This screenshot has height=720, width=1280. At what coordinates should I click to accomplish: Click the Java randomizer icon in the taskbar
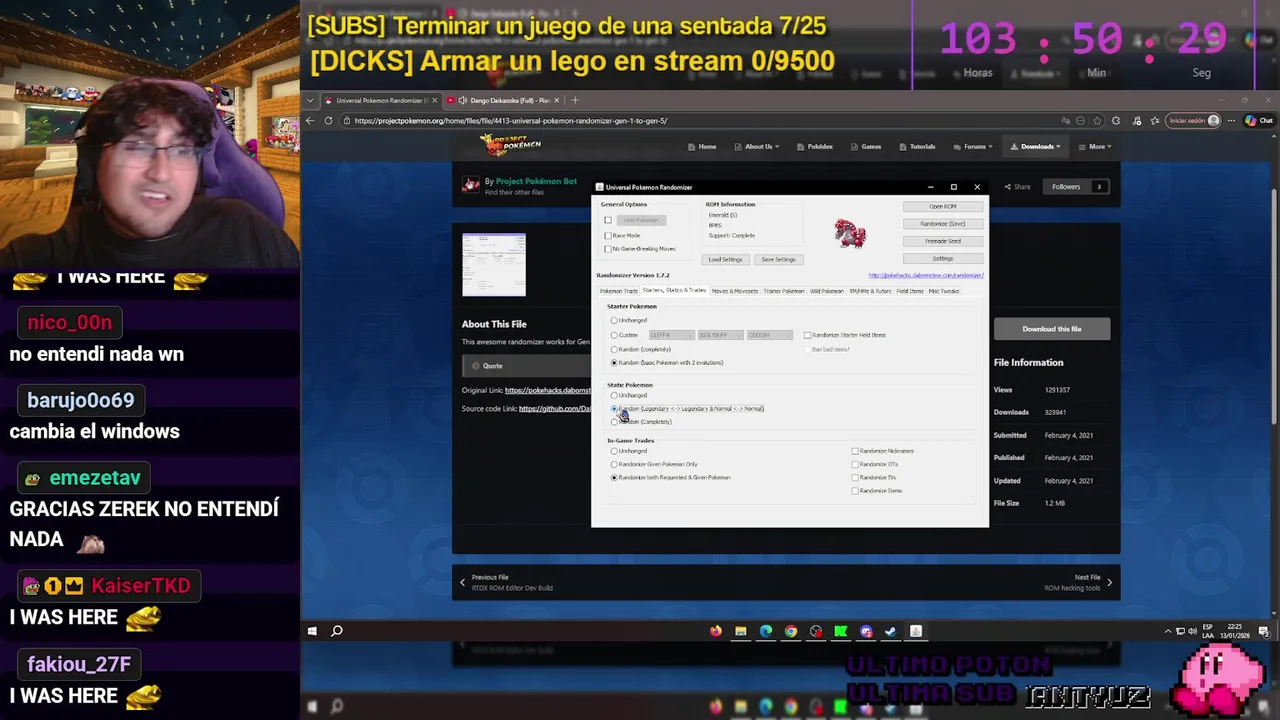pos(915,631)
